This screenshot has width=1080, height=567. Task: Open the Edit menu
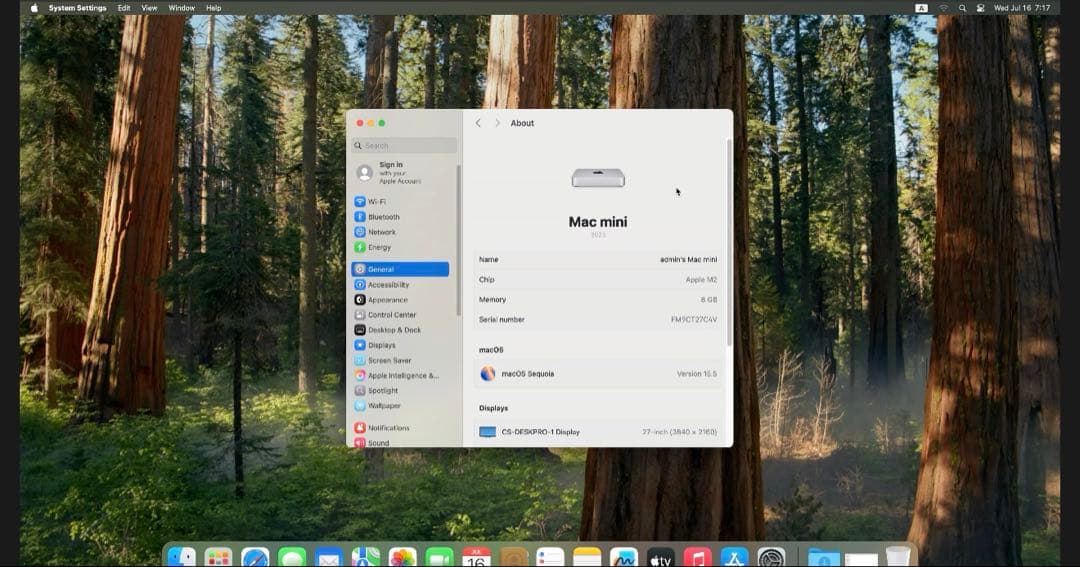click(x=124, y=8)
